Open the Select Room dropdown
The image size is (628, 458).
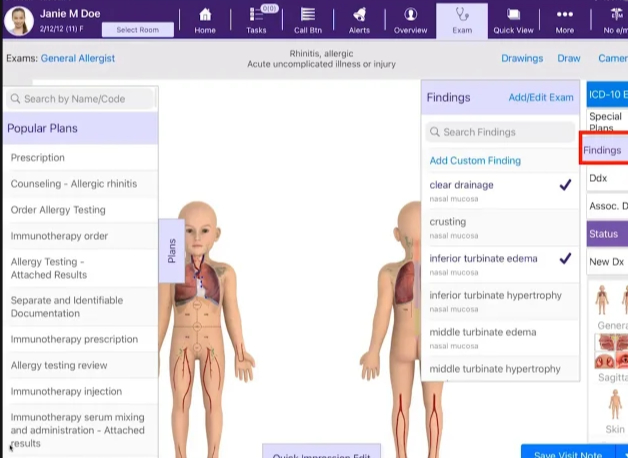139,30
